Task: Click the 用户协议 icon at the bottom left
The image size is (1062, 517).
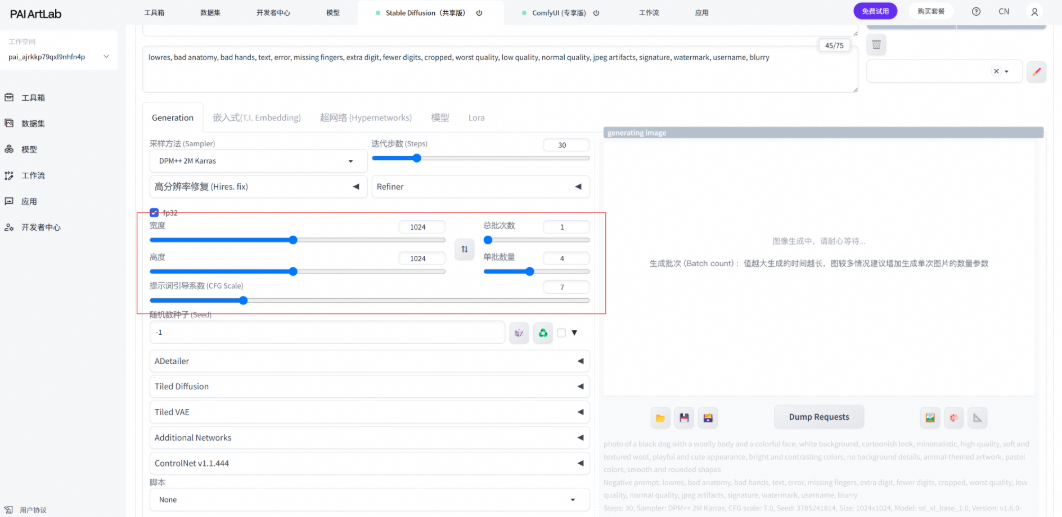Action: tap(9, 510)
